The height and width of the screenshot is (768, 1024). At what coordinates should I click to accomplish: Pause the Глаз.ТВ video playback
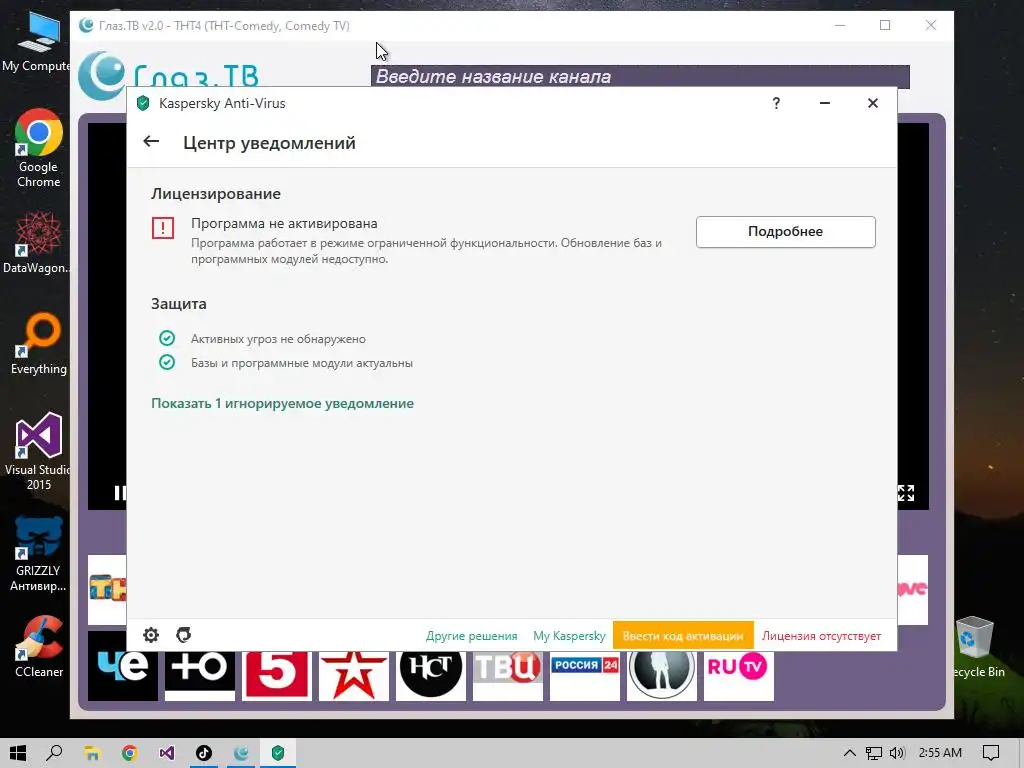119,492
